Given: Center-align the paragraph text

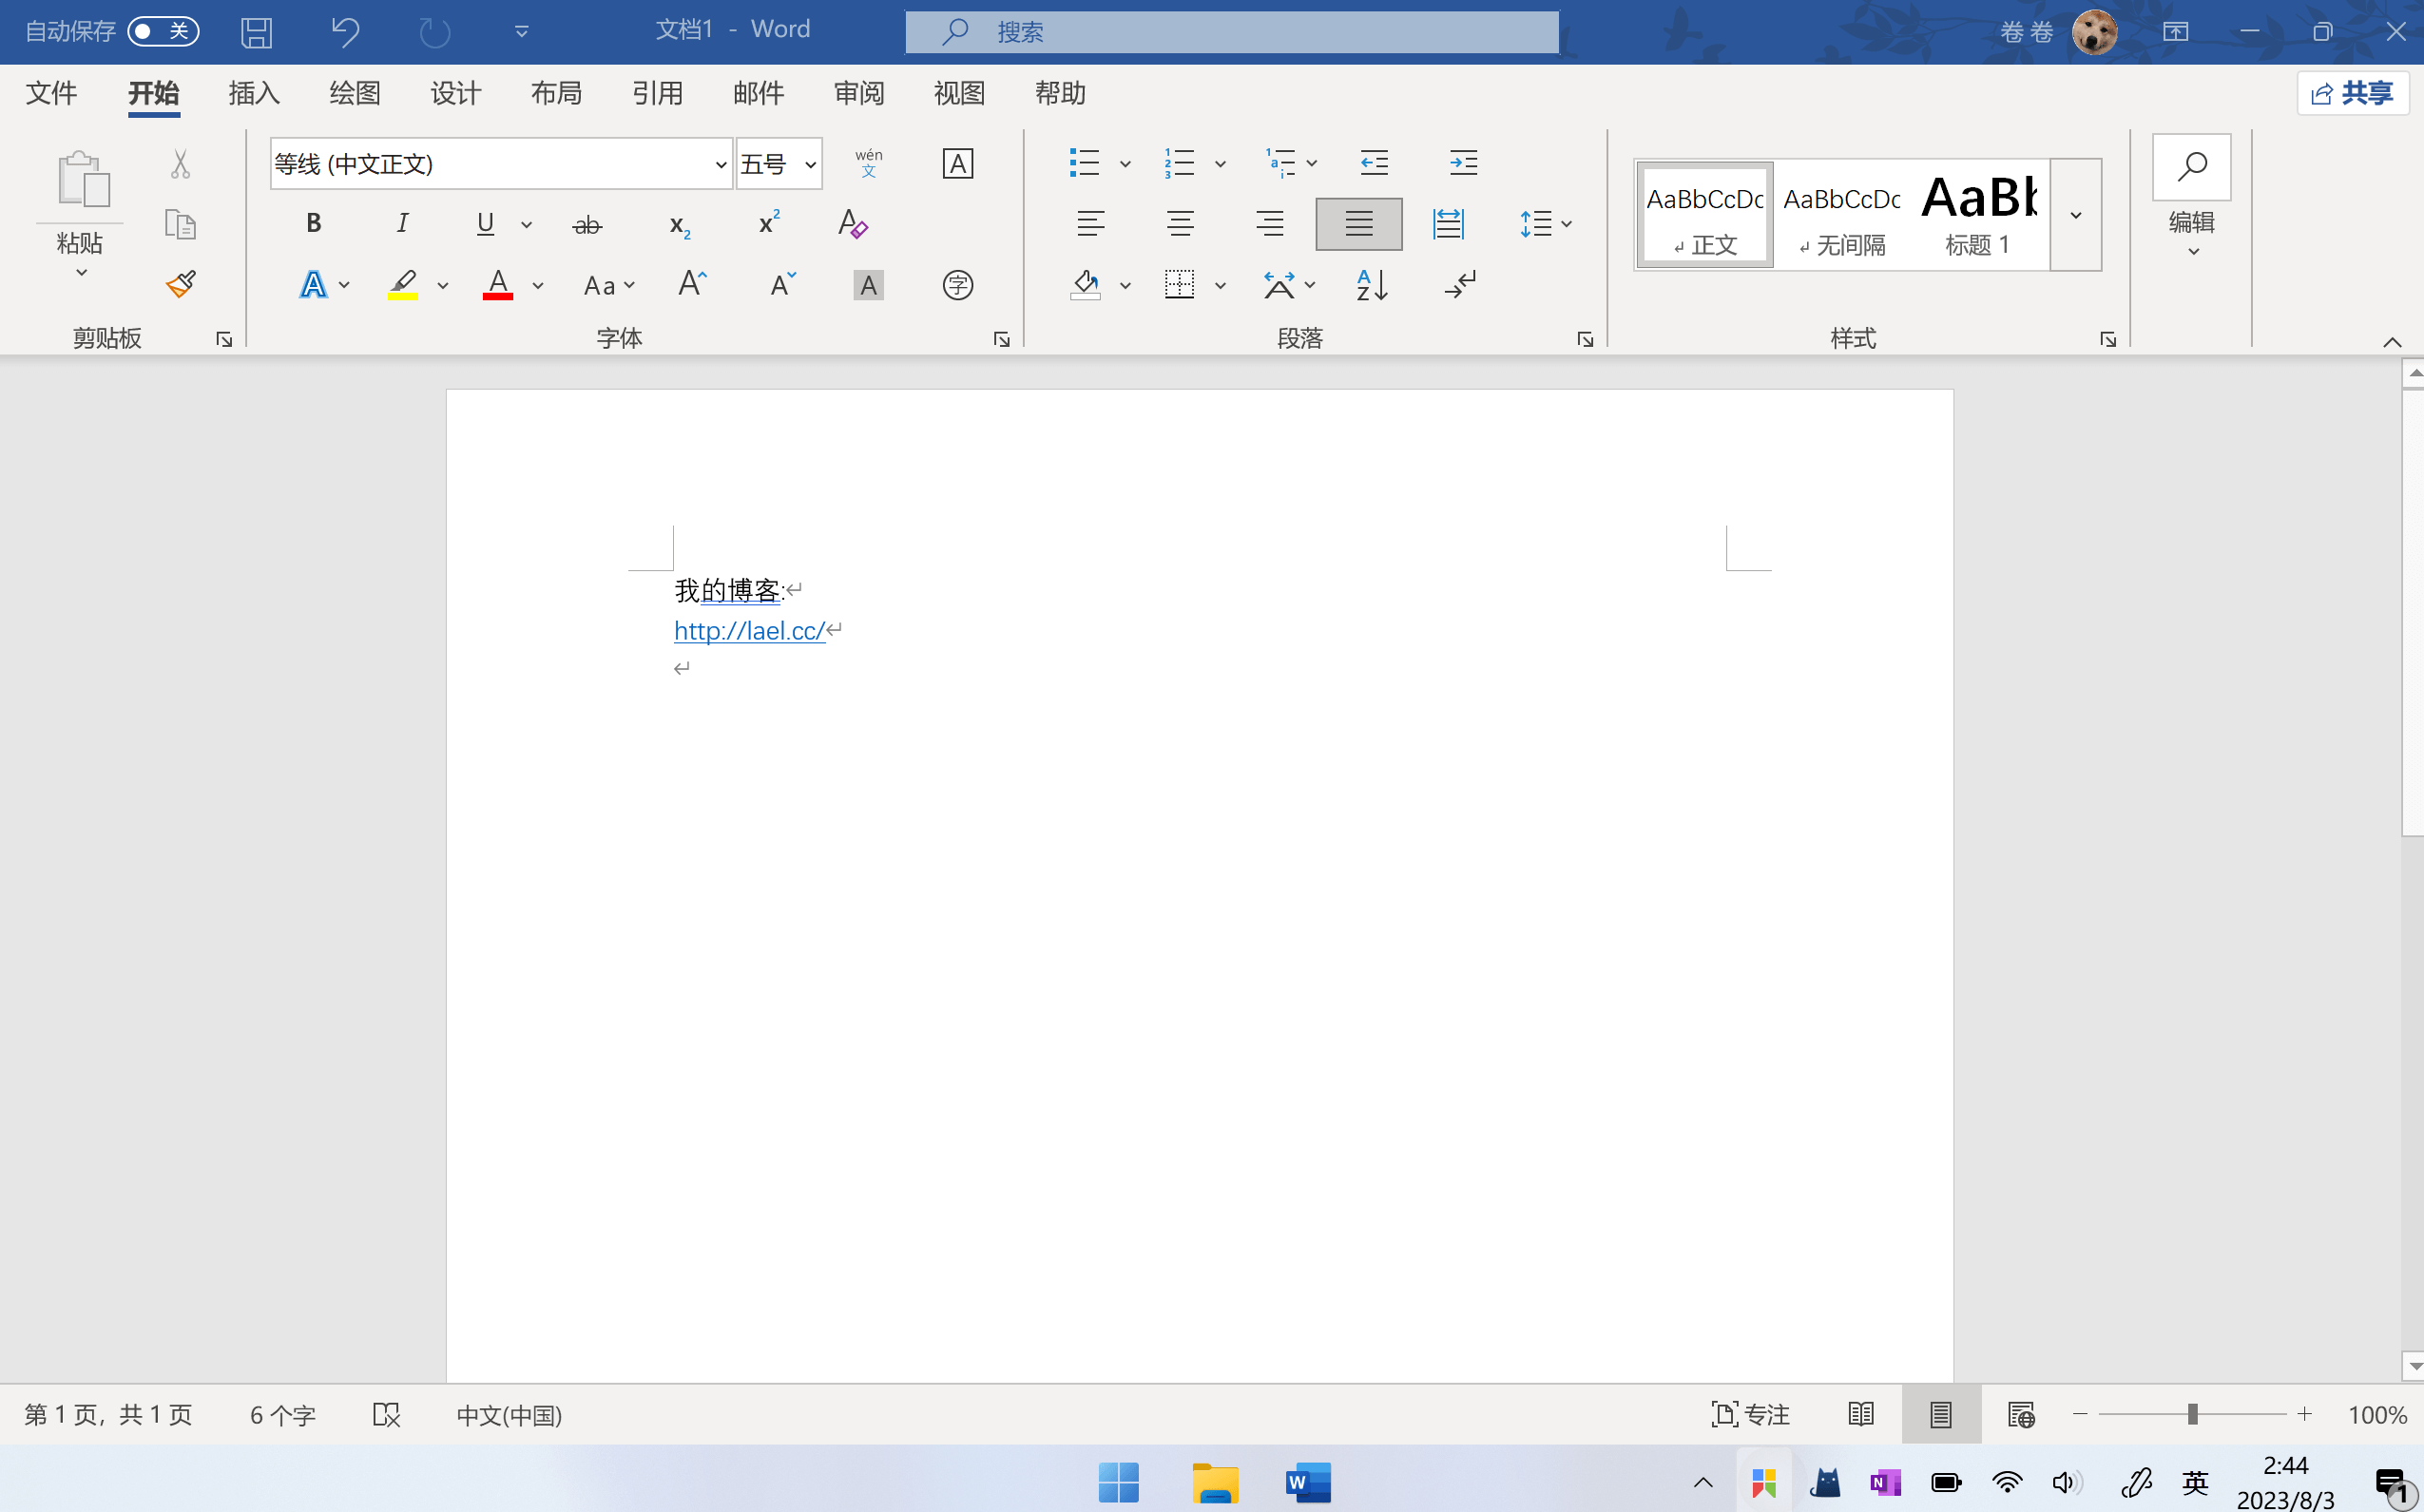Looking at the screenshot, I should click(x=1180, y=224).
